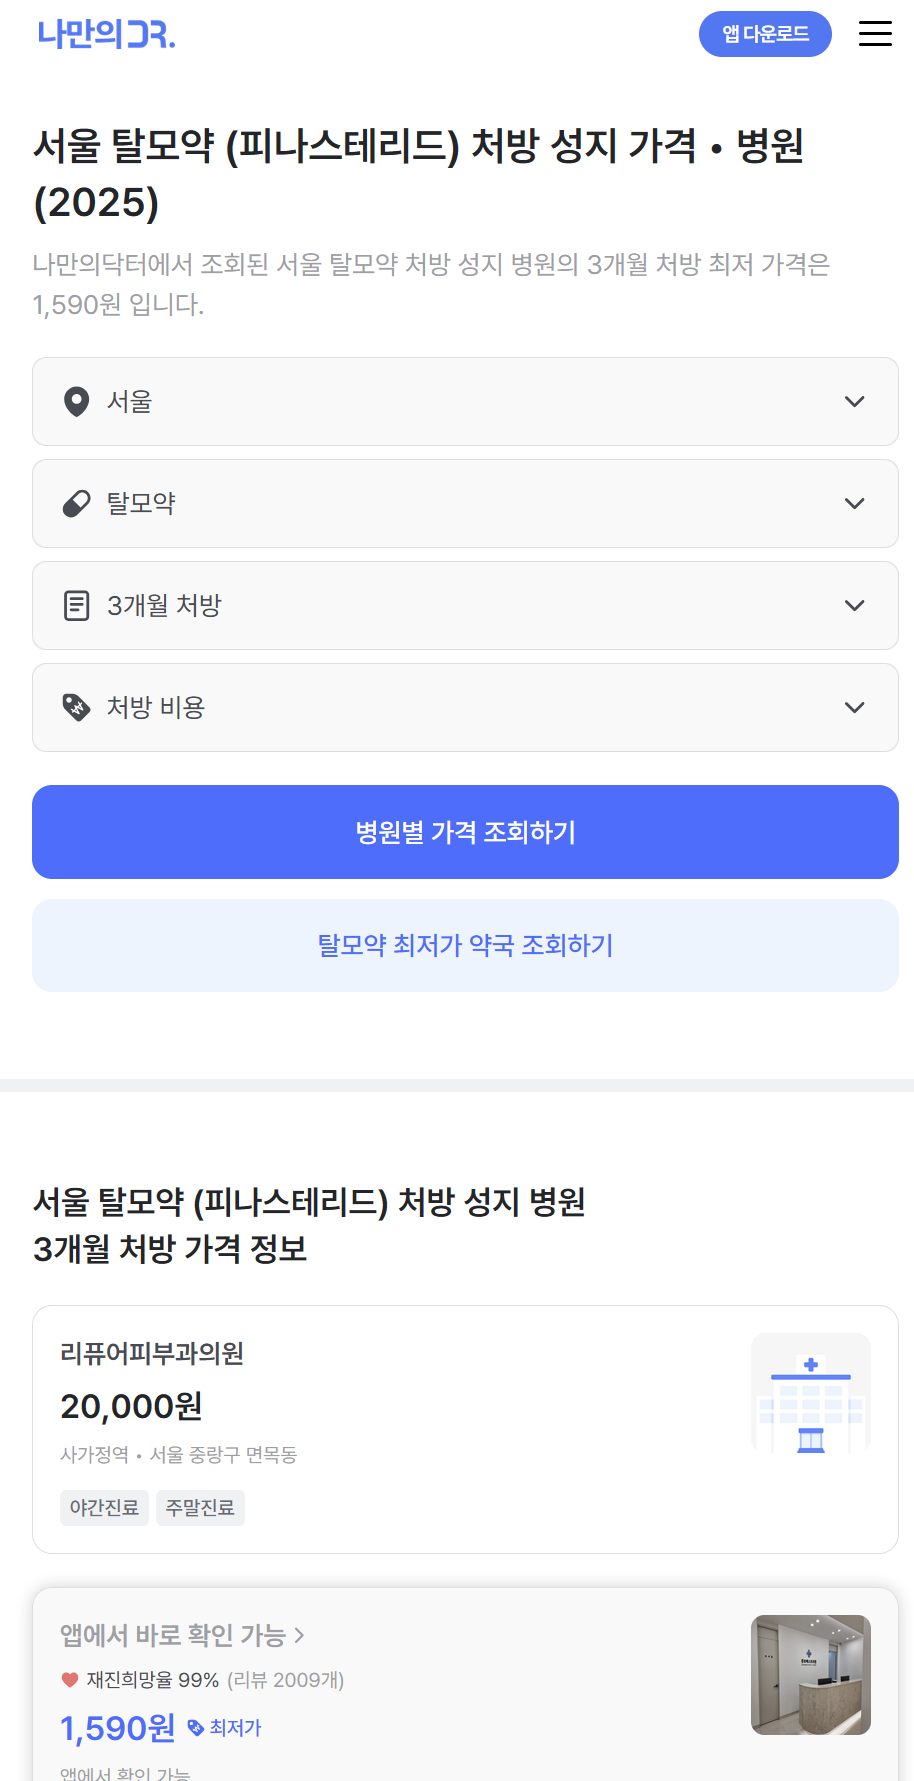This screenshot has width=914, height=1781.
Task: Open the 앱에서 바로 확인 가능 link
Action: pos(182,1635)
